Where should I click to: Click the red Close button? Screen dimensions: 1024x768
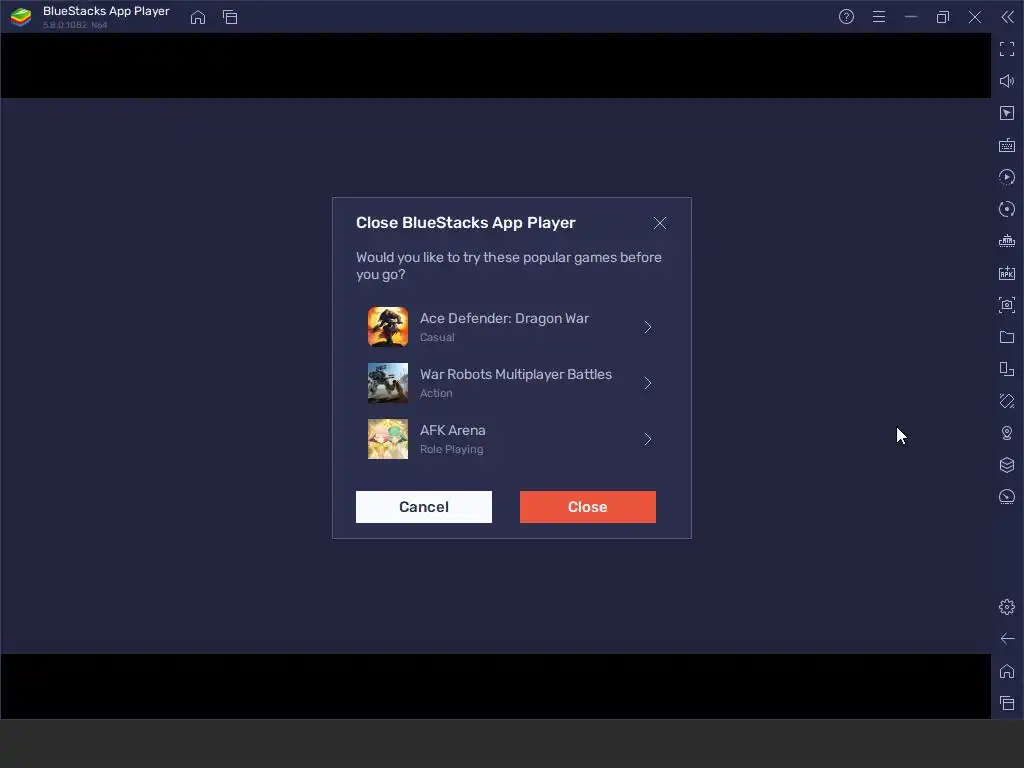(588, 507)
